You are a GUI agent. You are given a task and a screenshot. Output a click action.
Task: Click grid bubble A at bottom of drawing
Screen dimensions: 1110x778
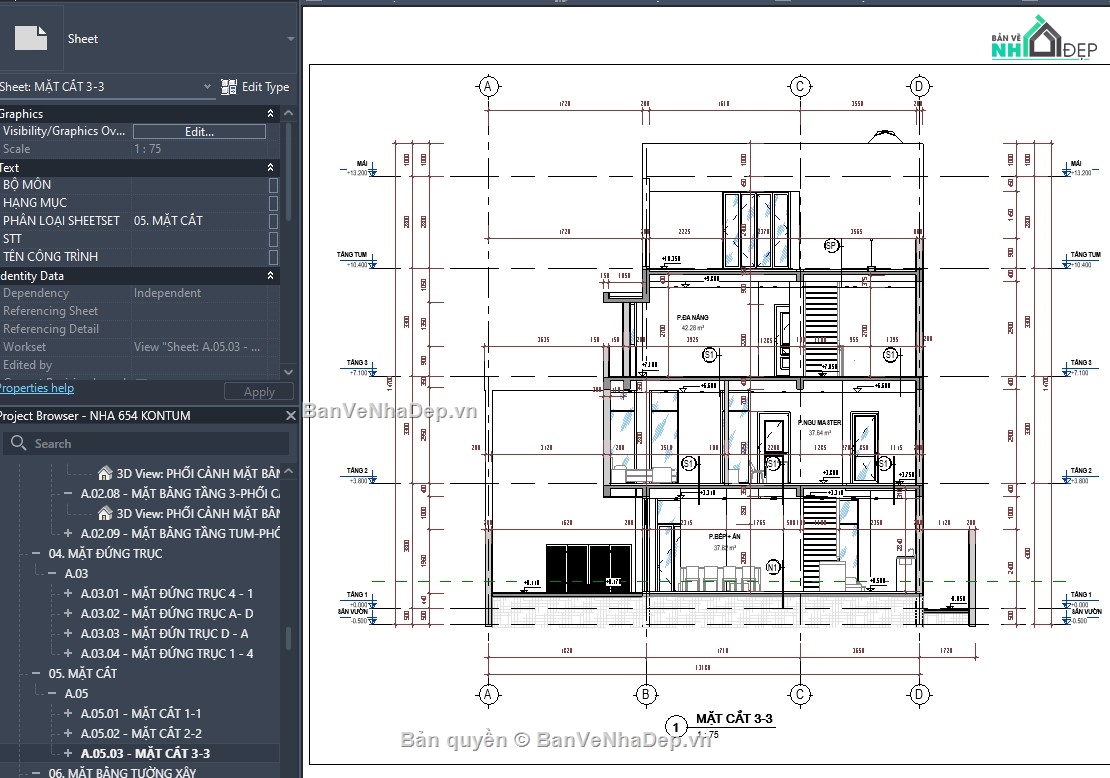[487, 694]
